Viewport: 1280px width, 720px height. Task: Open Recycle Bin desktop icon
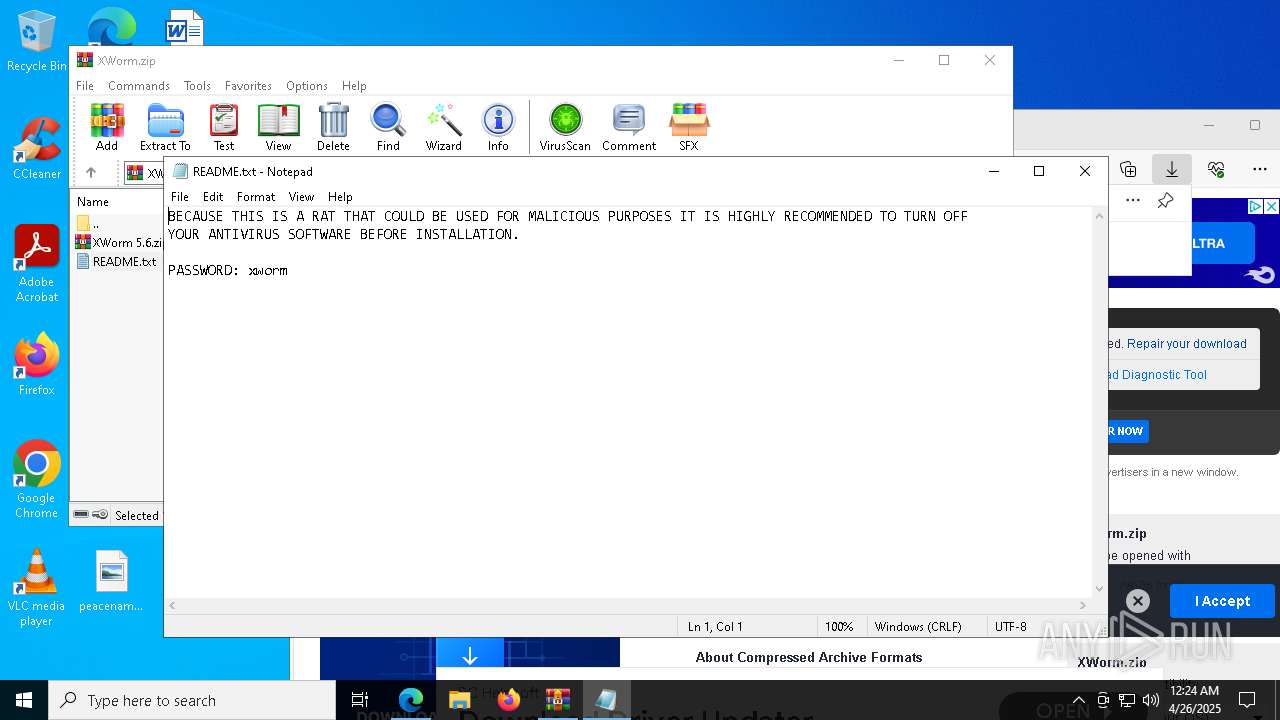click(37, 43)
